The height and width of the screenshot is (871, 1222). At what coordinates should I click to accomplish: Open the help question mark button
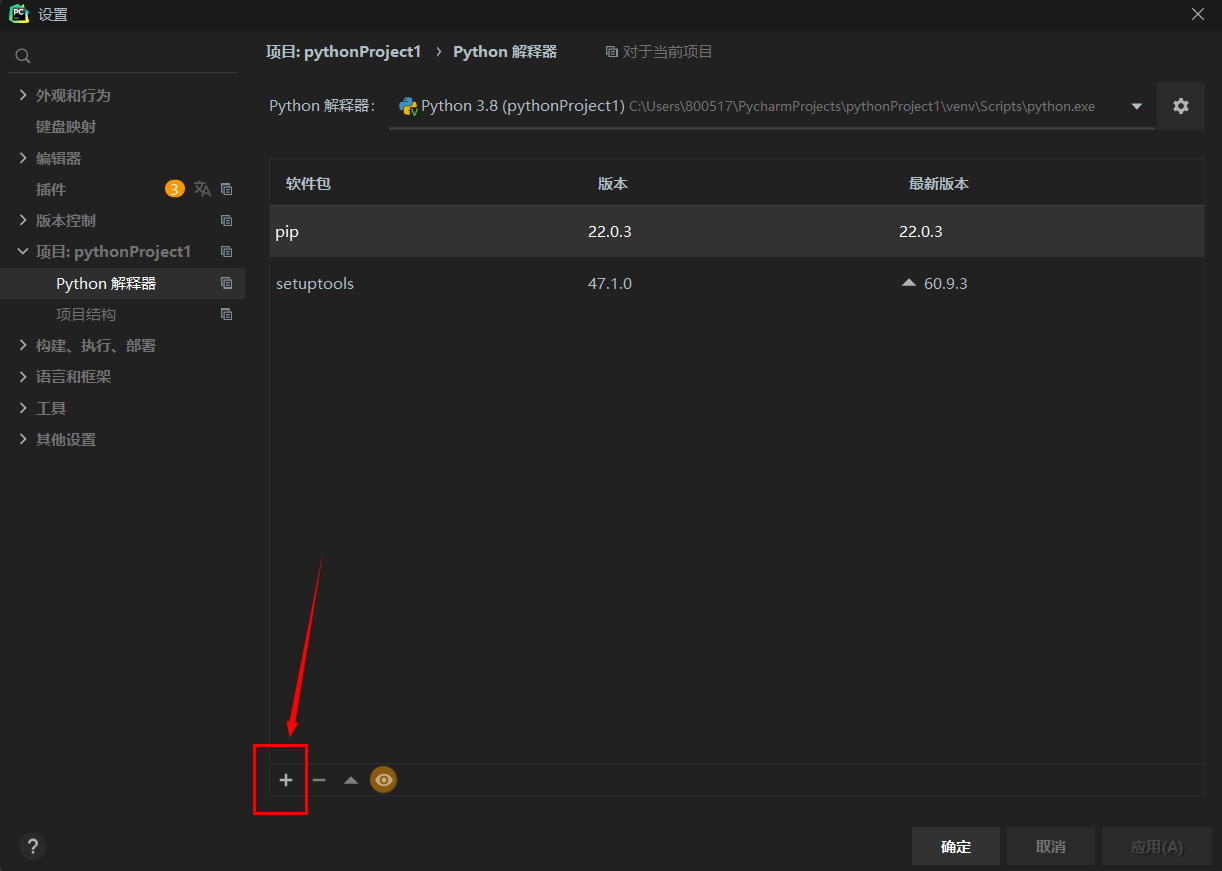pyautogui.click(x=33, y=846)
